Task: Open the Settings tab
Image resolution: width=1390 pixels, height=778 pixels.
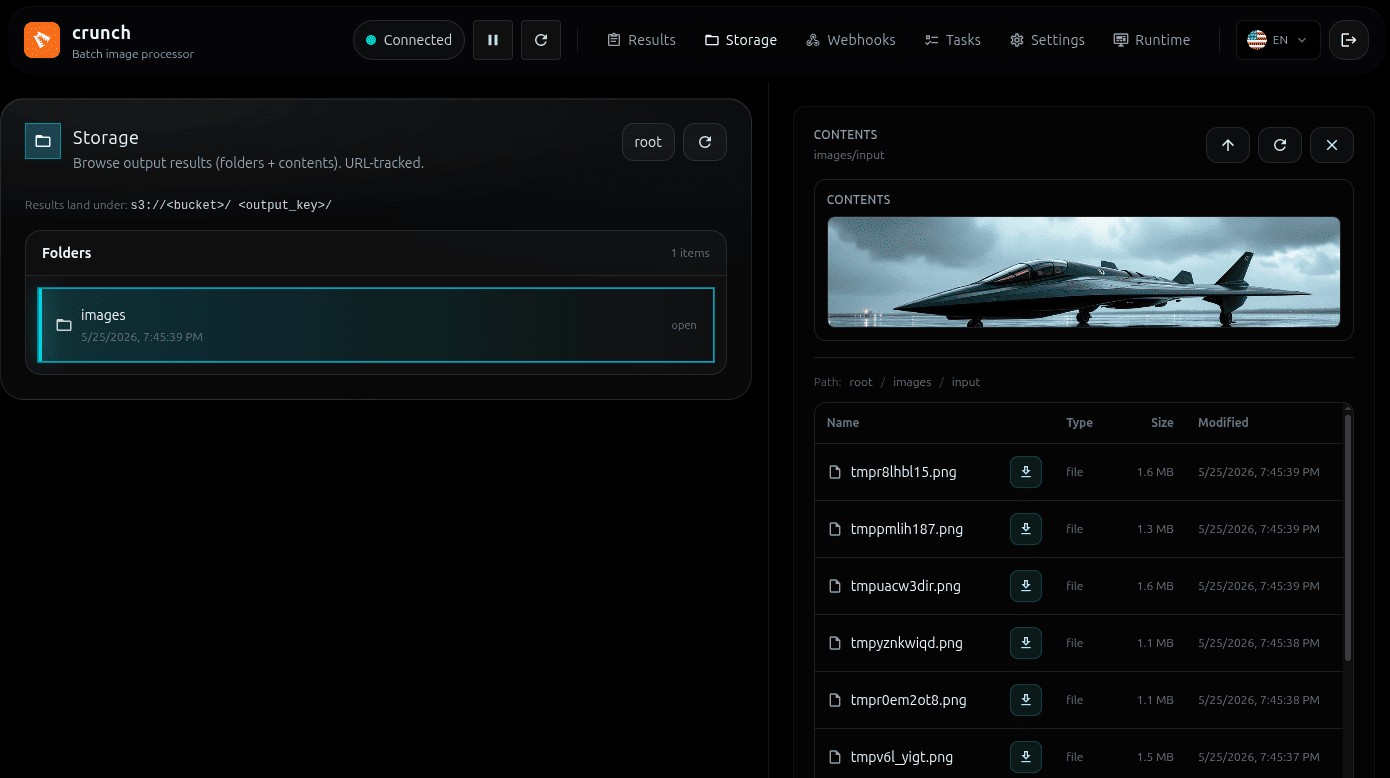Action: tap(1047, 40)
